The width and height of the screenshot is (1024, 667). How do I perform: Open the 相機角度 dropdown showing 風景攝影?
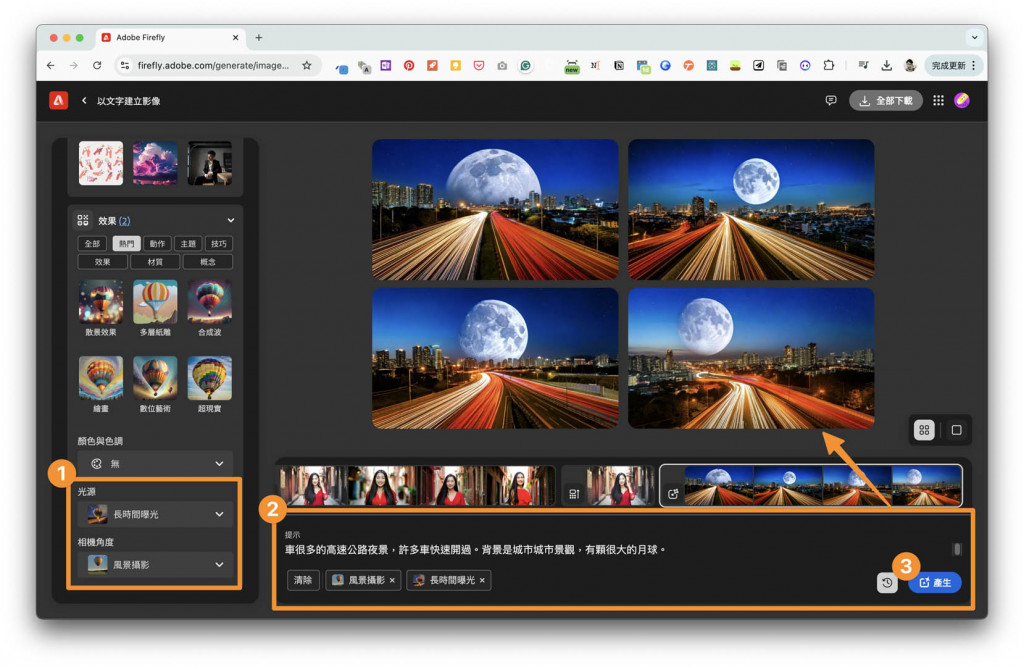click(155, 564)
